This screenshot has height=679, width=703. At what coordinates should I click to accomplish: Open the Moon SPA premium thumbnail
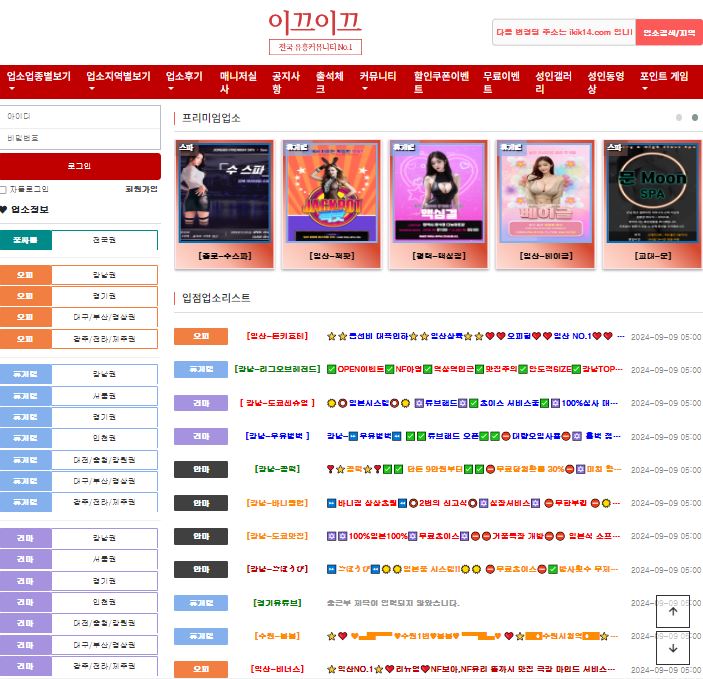(653, 193)
